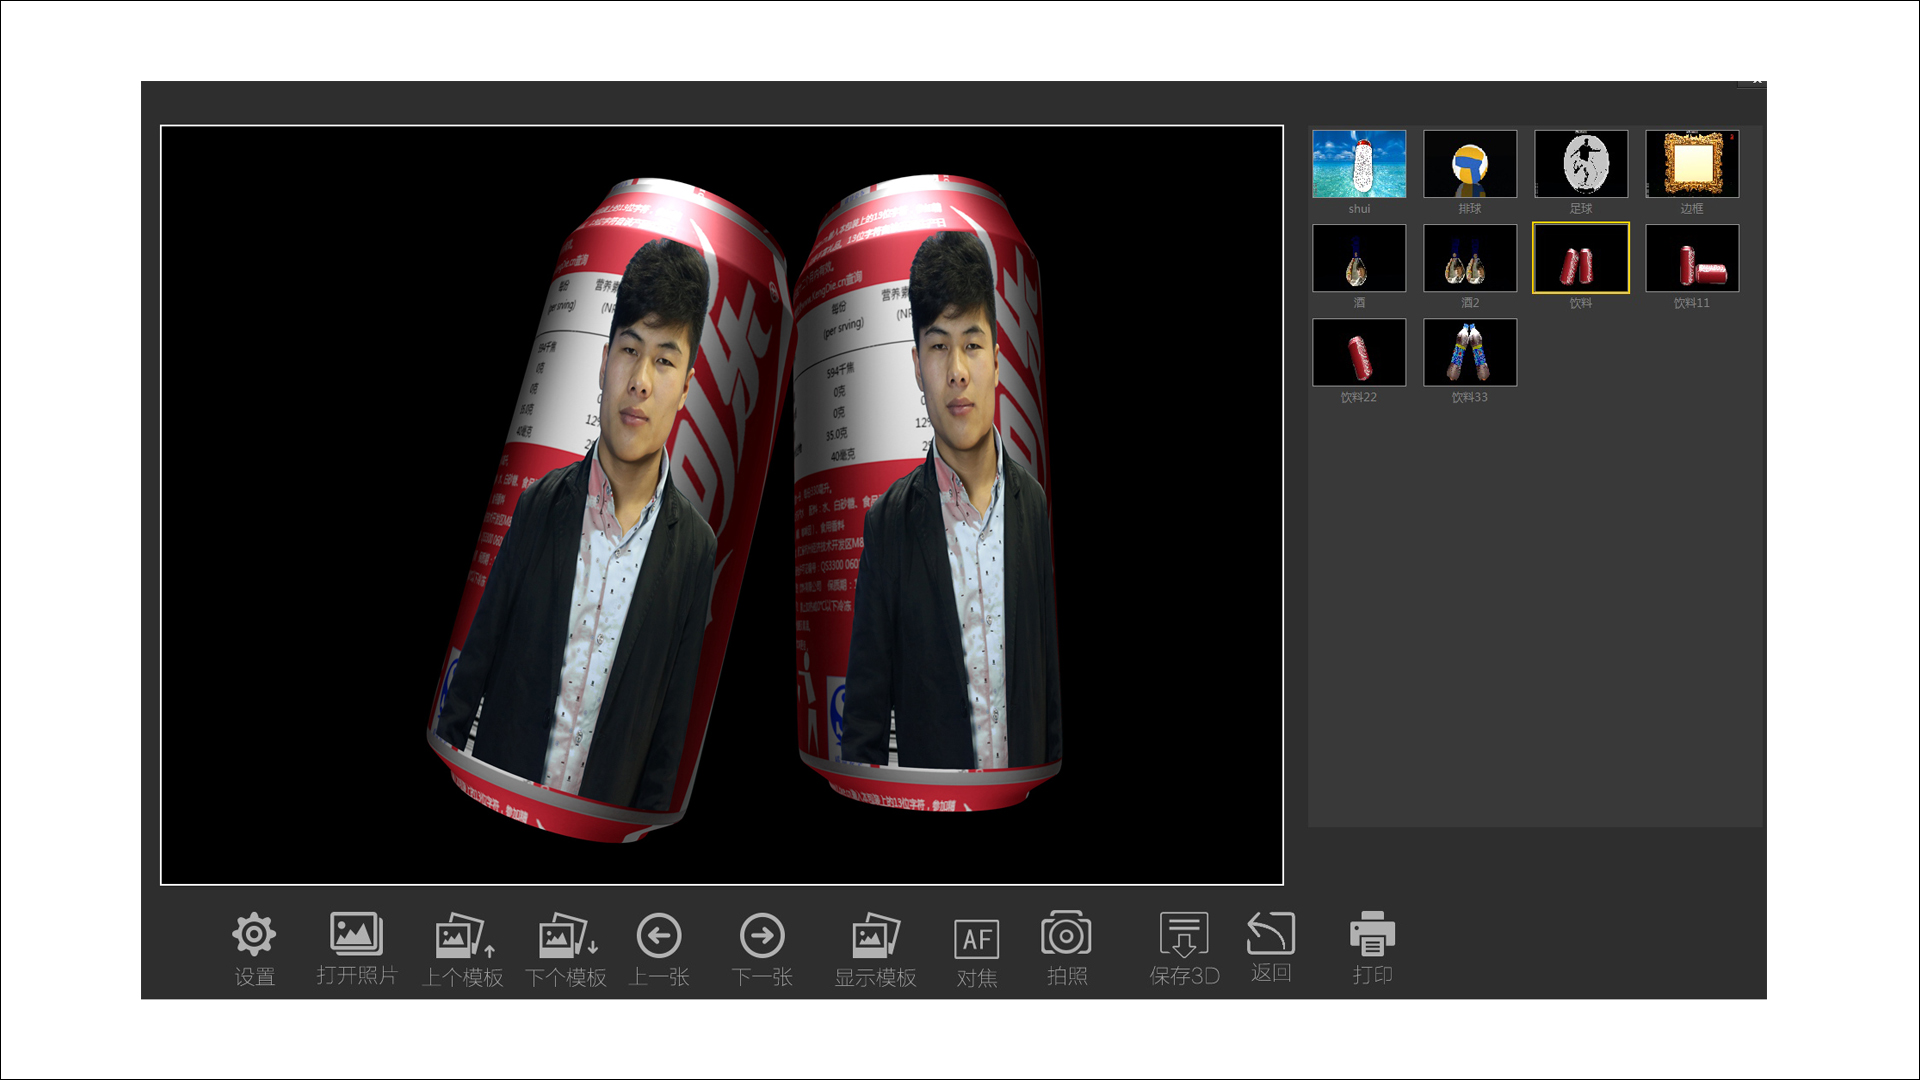Activate the AF 对焦 focus icon

pyautogui.click(x=976, y=939)
